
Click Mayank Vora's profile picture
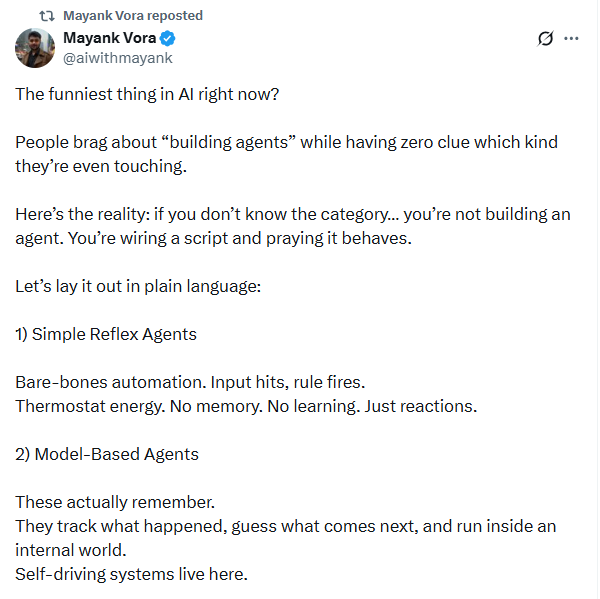click(35, 48)
